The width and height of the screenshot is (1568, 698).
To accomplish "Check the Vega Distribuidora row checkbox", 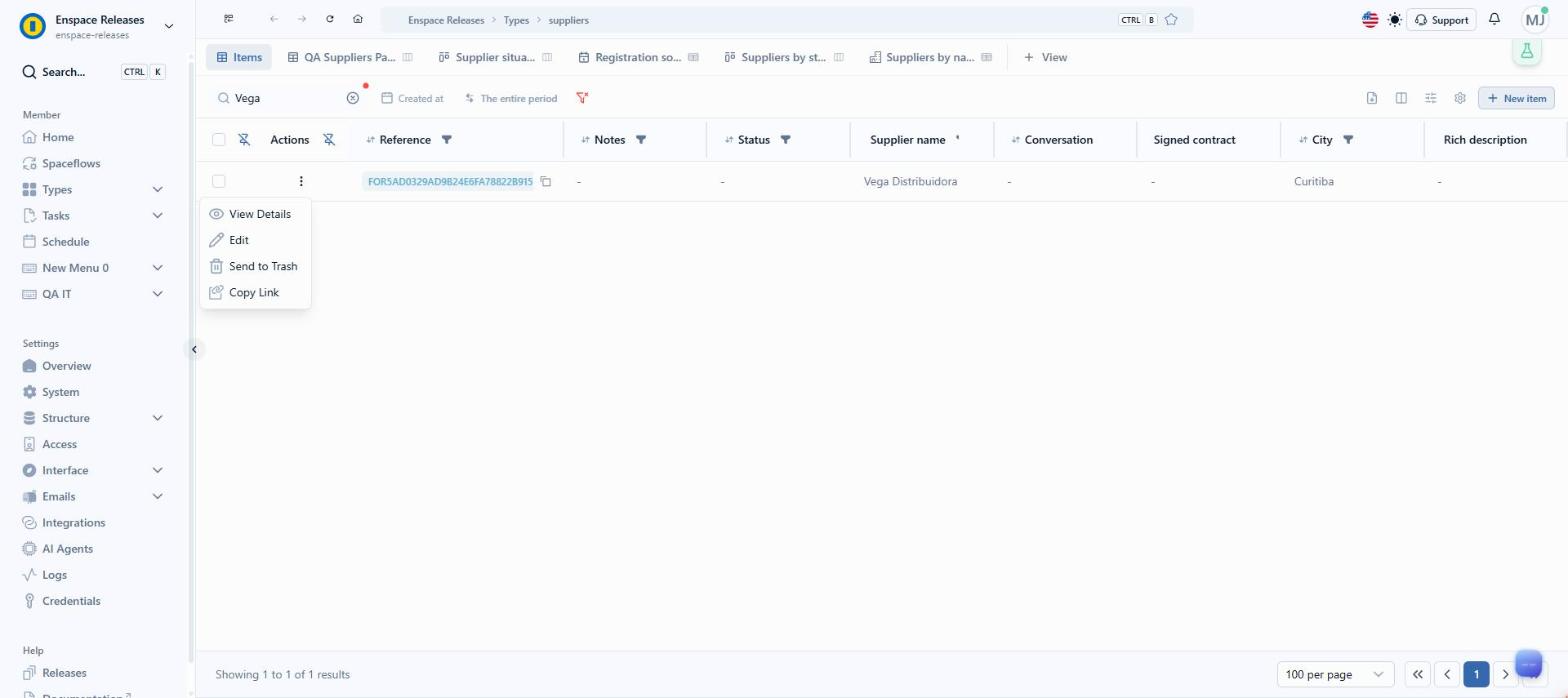I will [219, 181].
